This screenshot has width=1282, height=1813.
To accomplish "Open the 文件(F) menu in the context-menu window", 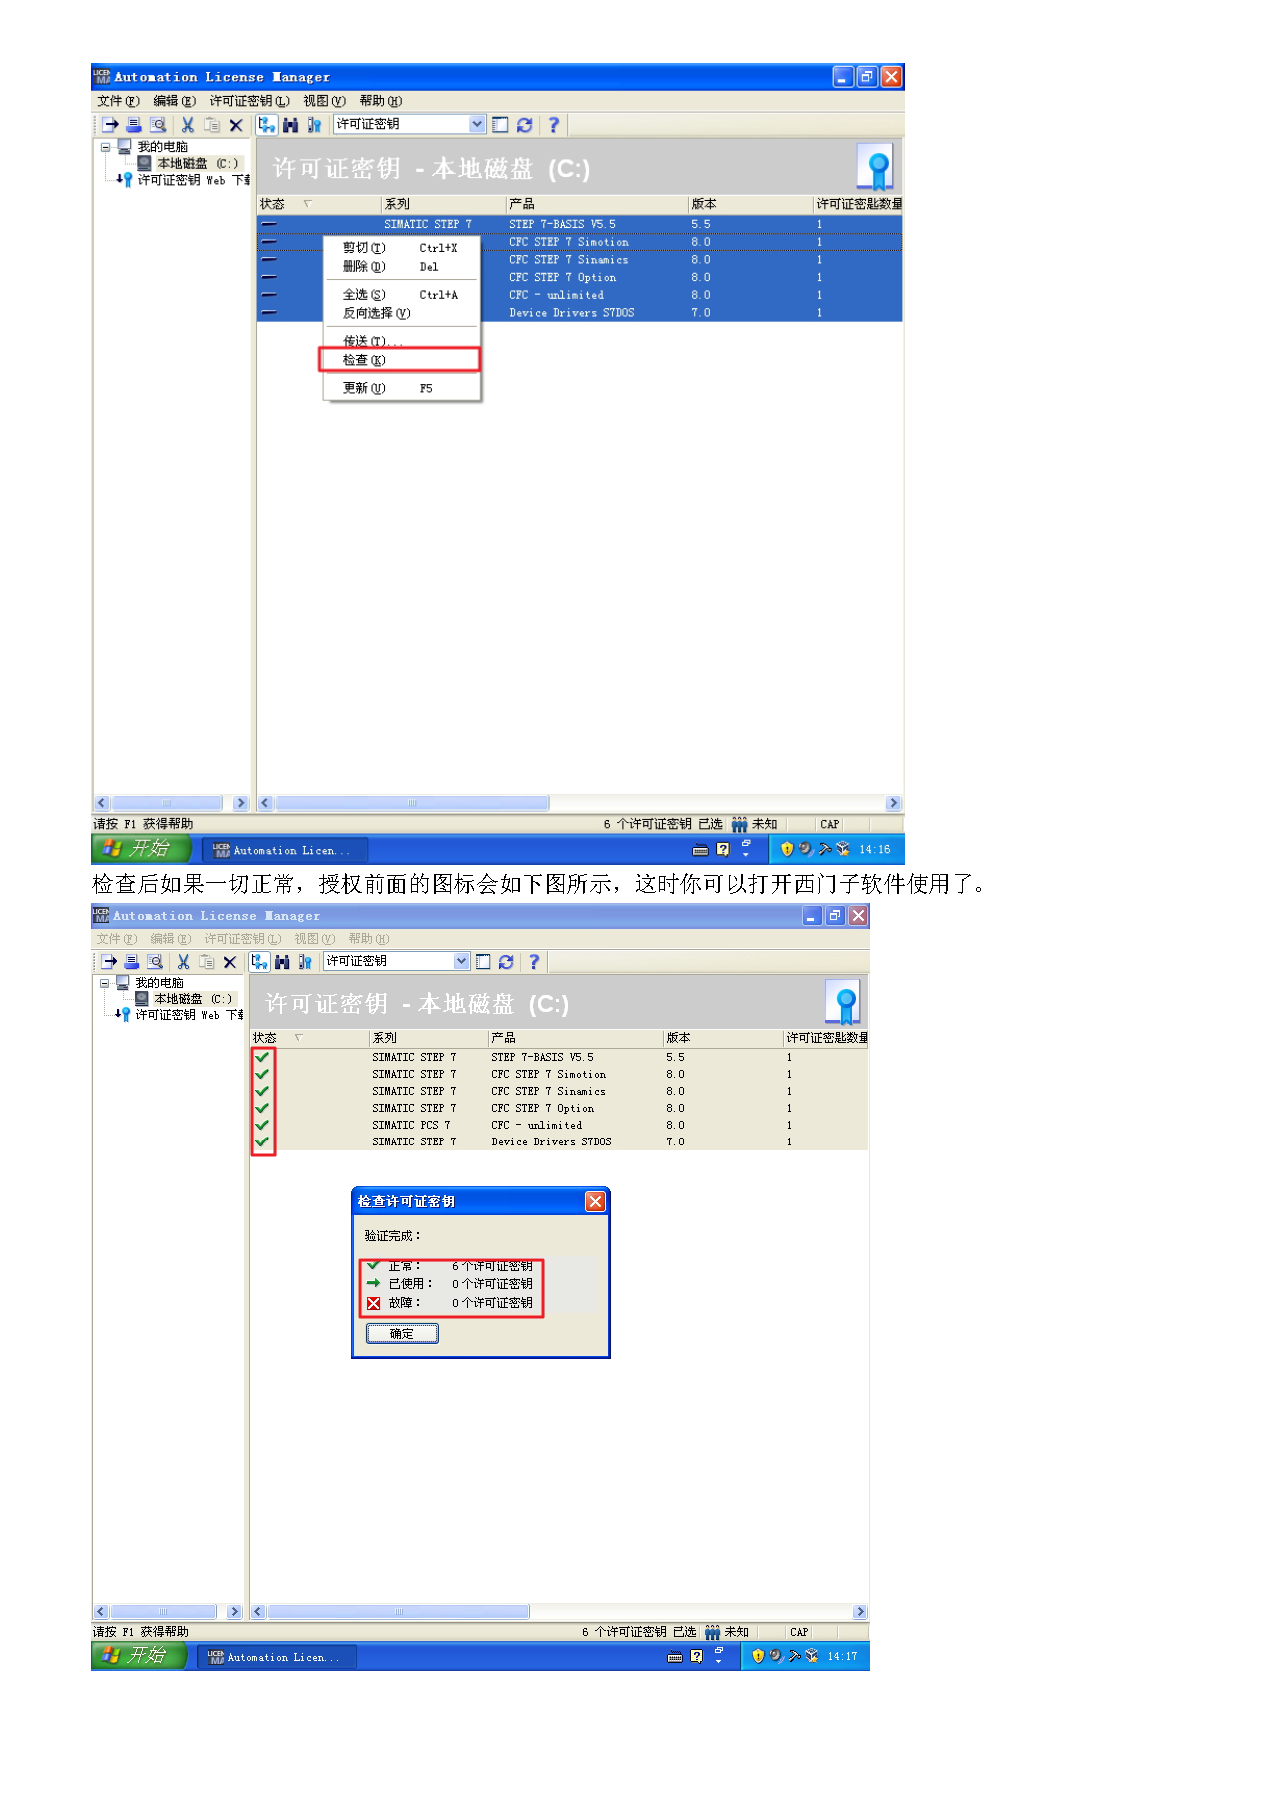I will [x=118, y=101].
